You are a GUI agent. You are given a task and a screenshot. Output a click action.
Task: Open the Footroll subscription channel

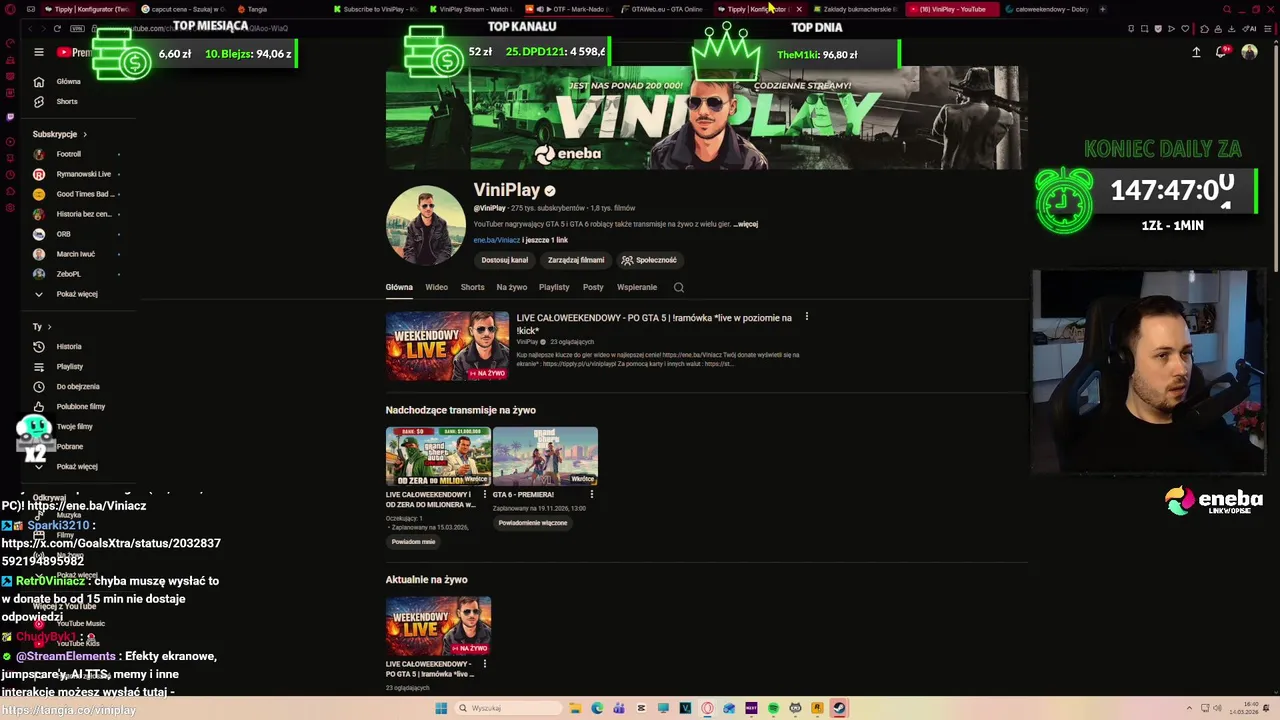pos(68,154)
